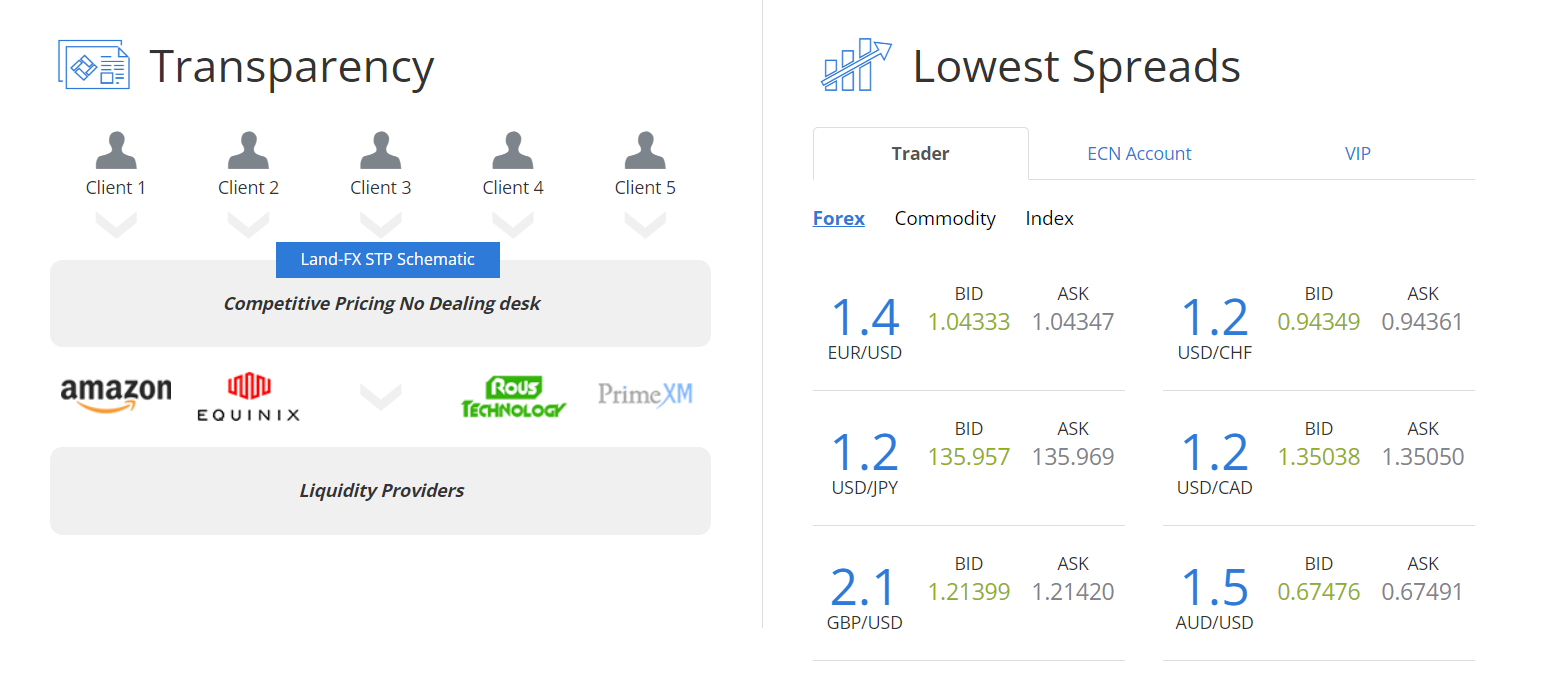The width and height of the screenshot is (1559, 673).
Task: Click the chevron between Equinix and Rous logos
Action: [380, 397]
